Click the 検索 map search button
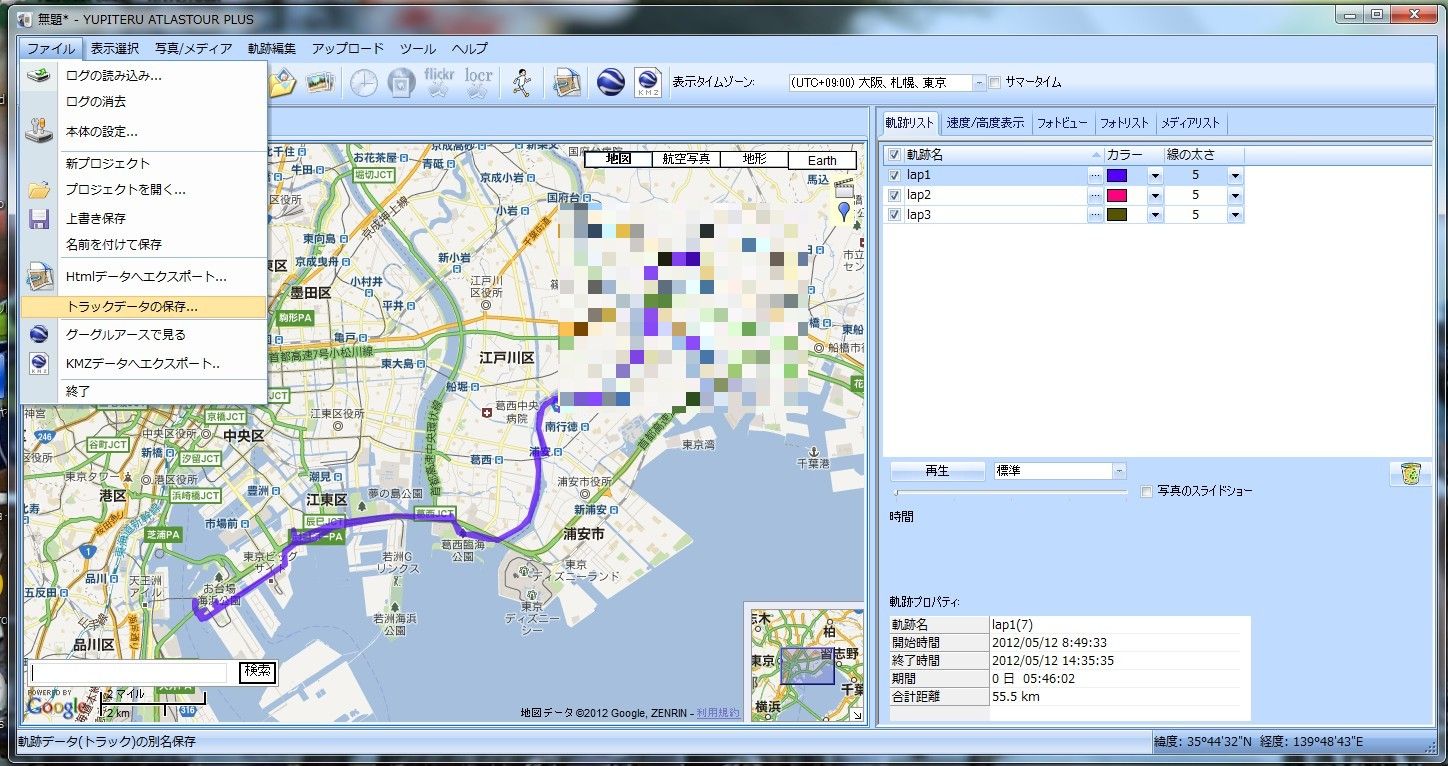Screen dimensions: 1448x766 click(258, 672)
